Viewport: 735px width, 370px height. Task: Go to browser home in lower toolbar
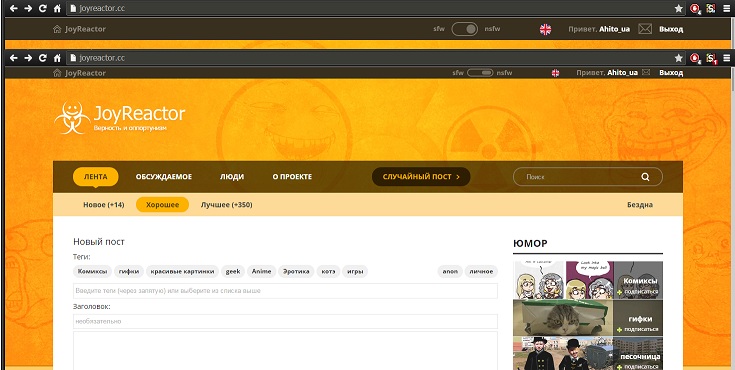[x=57, y=58]
